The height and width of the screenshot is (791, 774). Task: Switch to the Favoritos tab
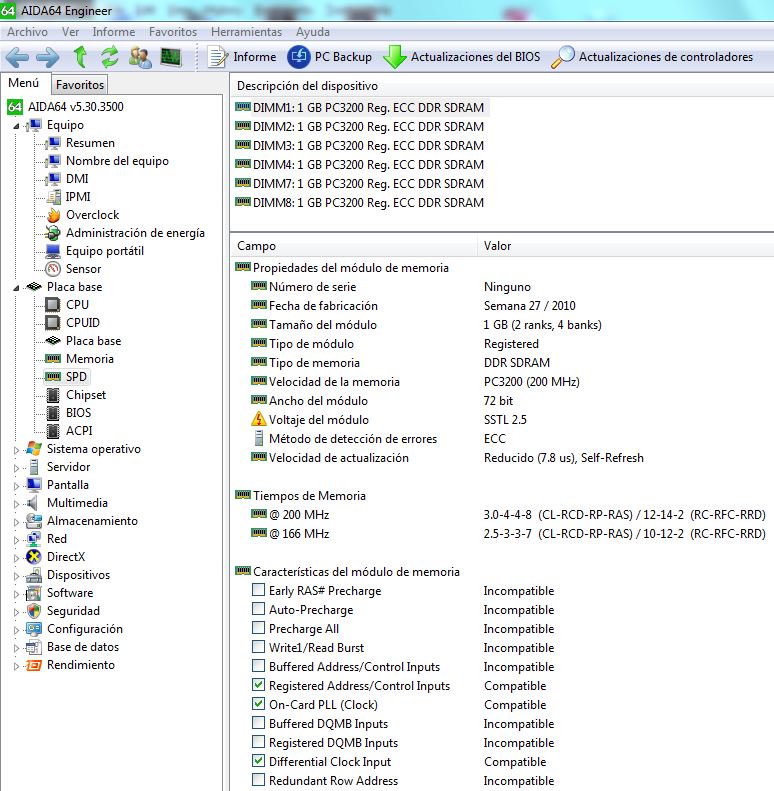80,85
